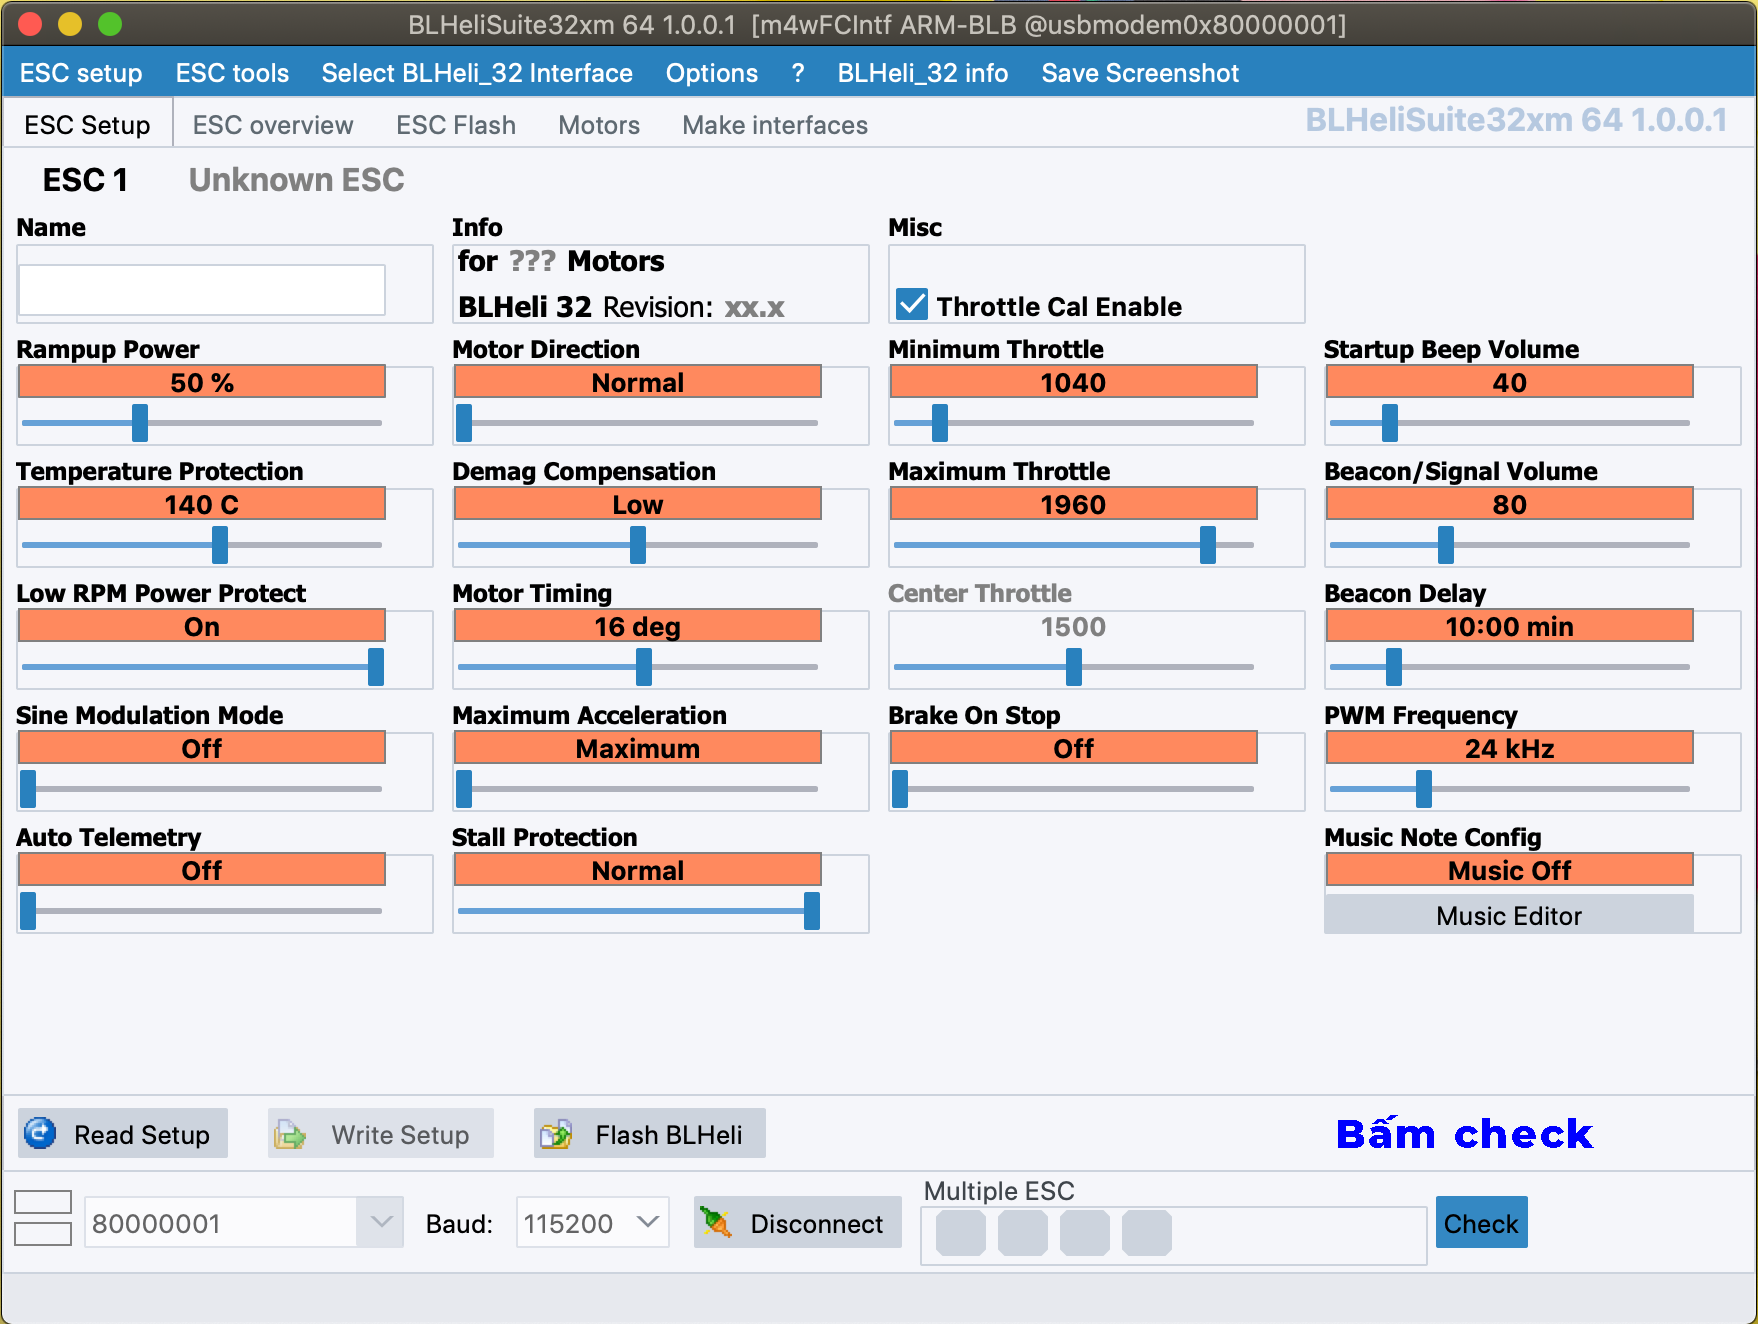Click the Brake On Stop slider handle
The image size is (1758, 1324).
click(900, 788)
